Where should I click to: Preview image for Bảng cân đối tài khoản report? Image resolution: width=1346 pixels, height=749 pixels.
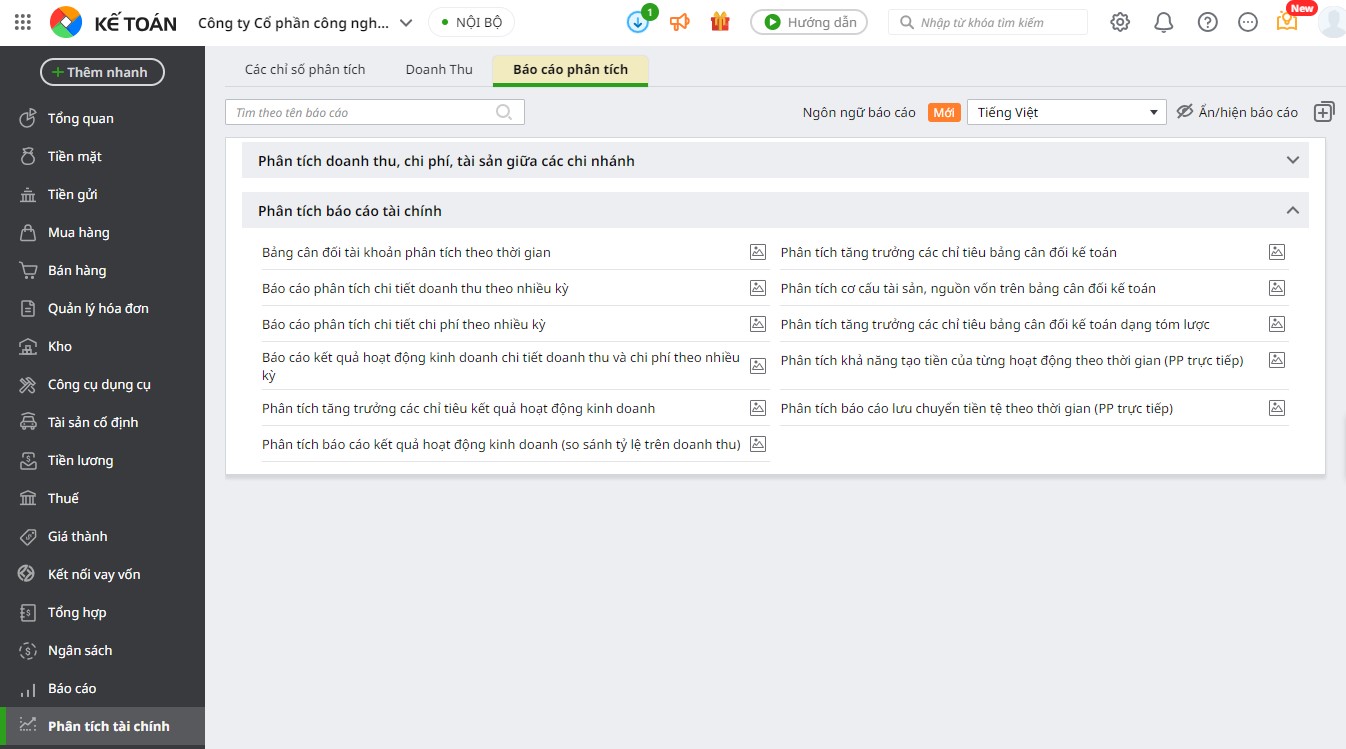(x=758, y=252)
